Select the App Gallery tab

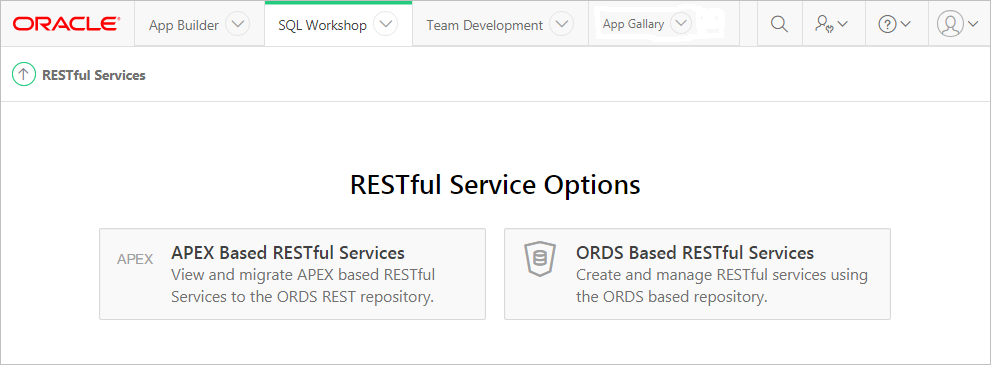[633, 24]
